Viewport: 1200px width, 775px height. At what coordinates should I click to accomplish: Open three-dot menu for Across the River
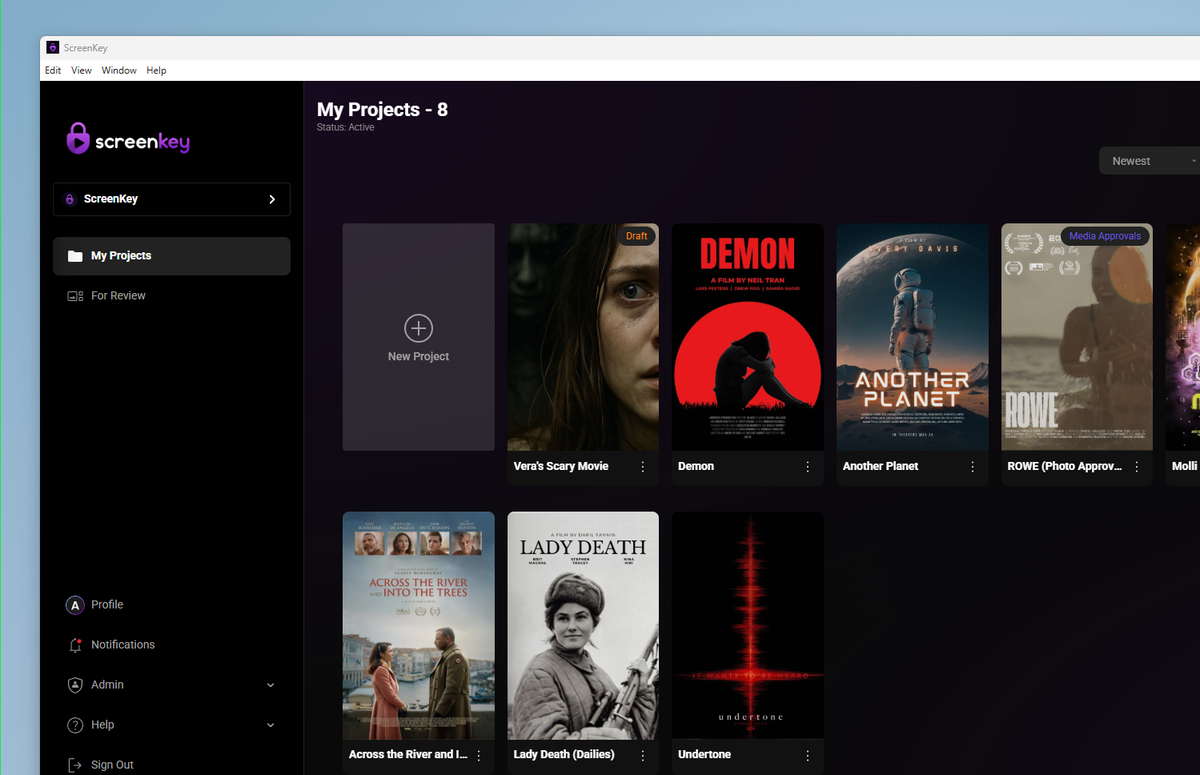479,755
